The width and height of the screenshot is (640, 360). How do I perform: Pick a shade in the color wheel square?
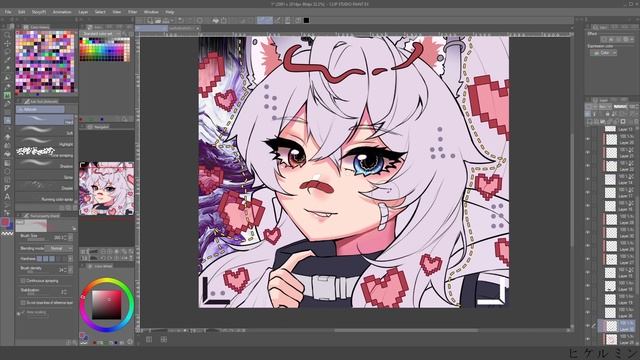click(107, 305)
